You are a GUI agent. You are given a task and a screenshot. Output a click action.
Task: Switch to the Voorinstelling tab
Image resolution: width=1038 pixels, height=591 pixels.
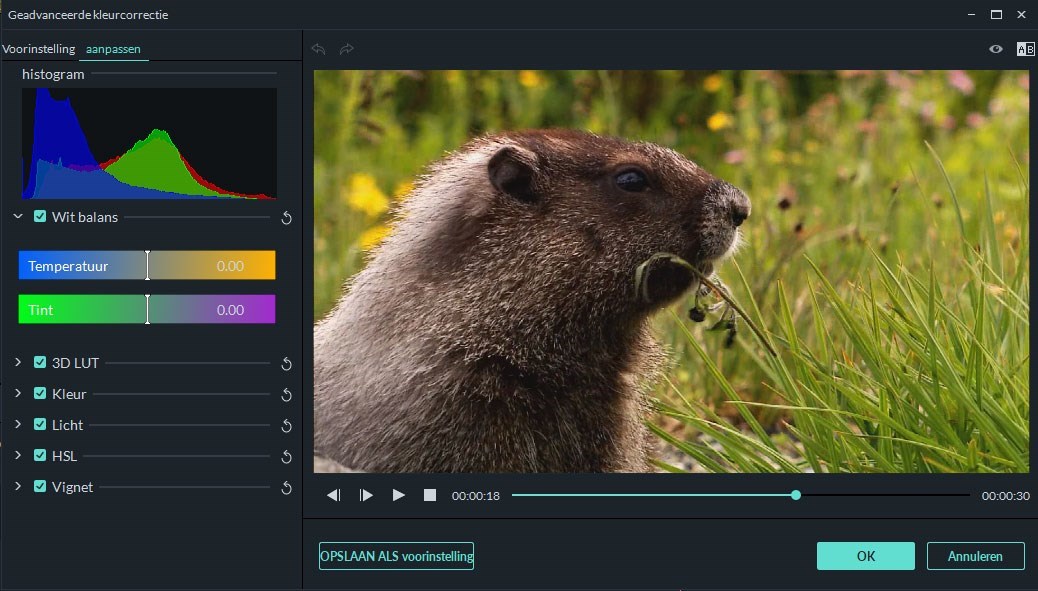(39, 49)
